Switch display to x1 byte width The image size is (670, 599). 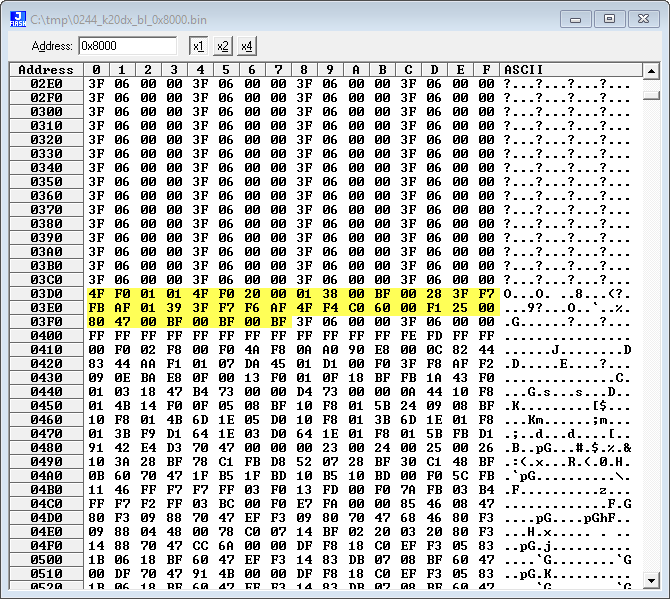(198, 46)
